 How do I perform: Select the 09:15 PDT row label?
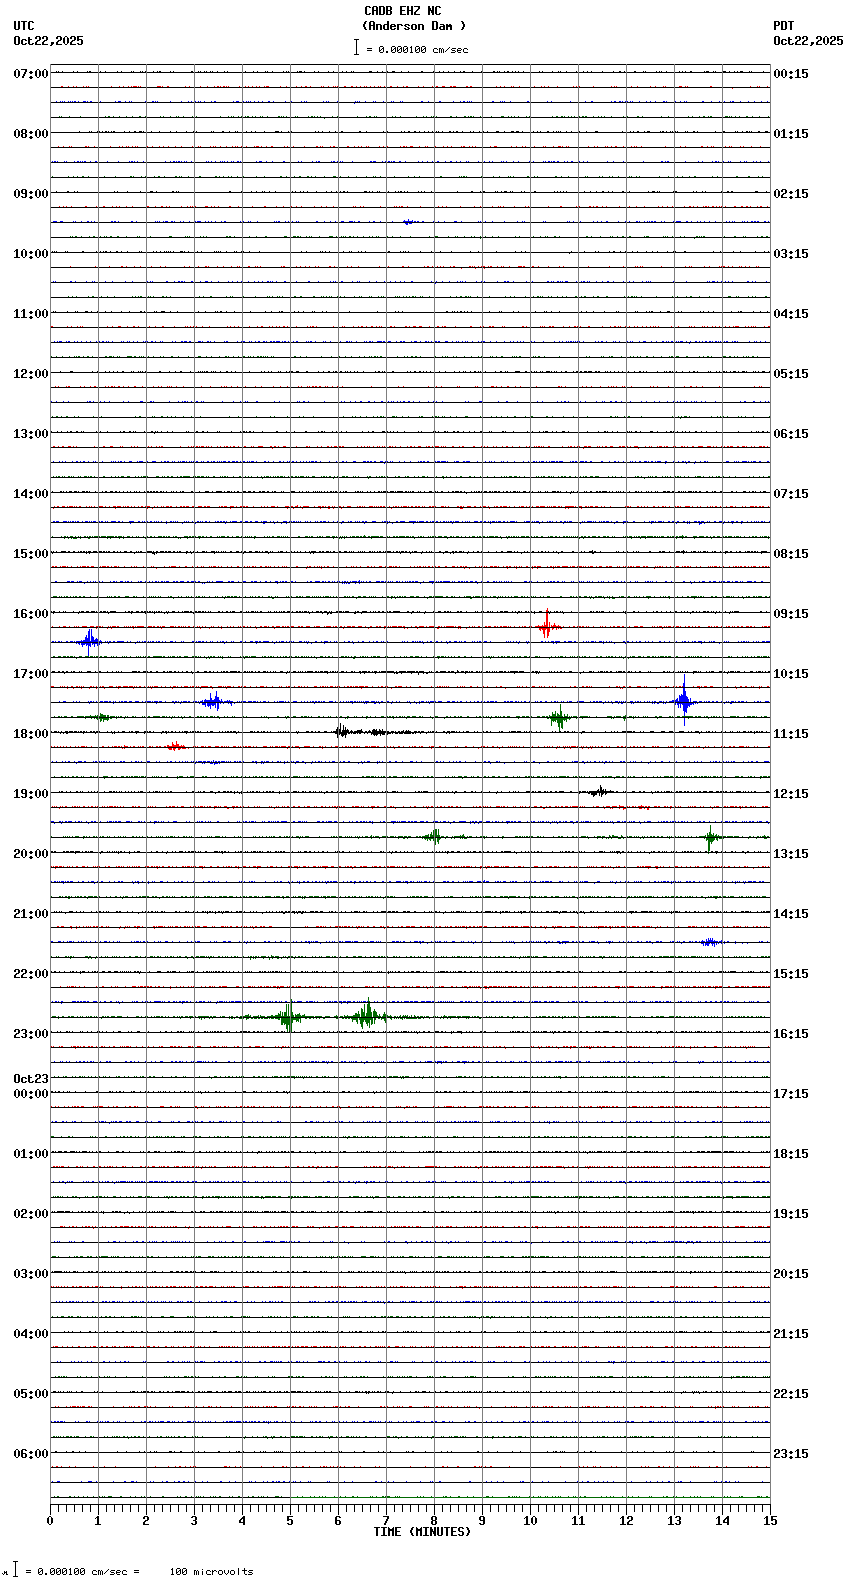click(x=791, y=614)
